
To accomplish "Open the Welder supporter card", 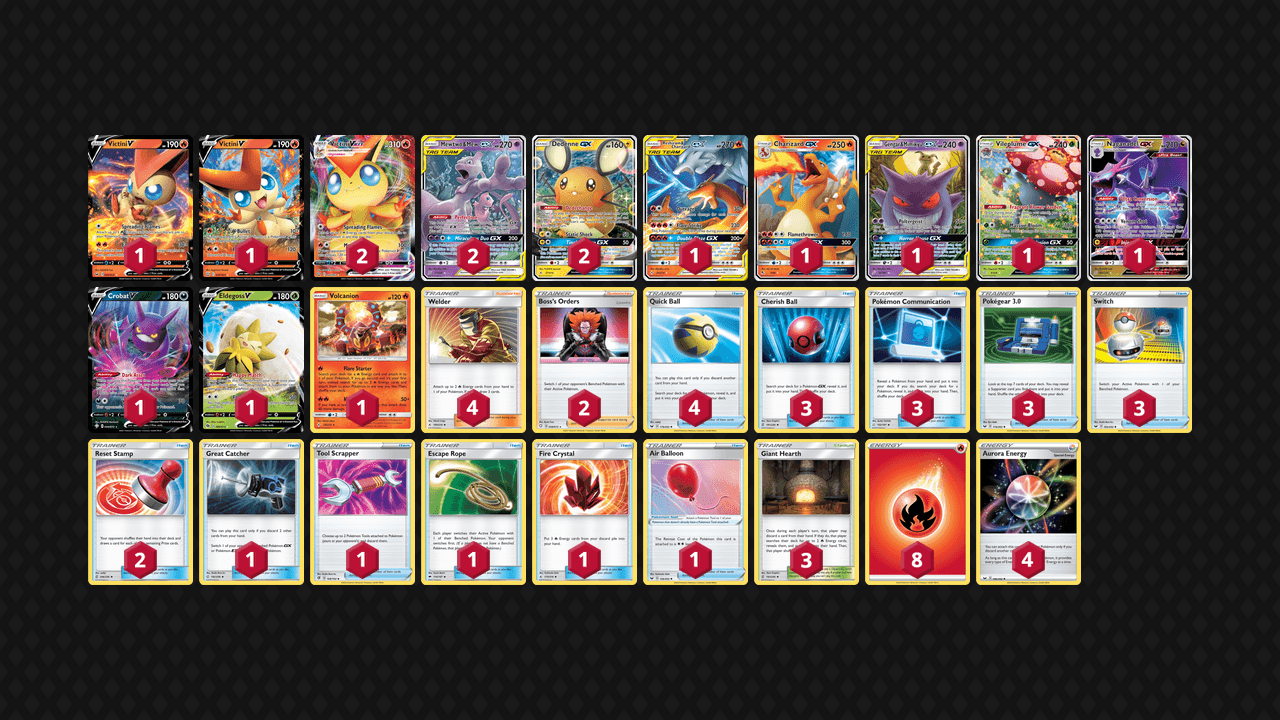I will point(473,360).
